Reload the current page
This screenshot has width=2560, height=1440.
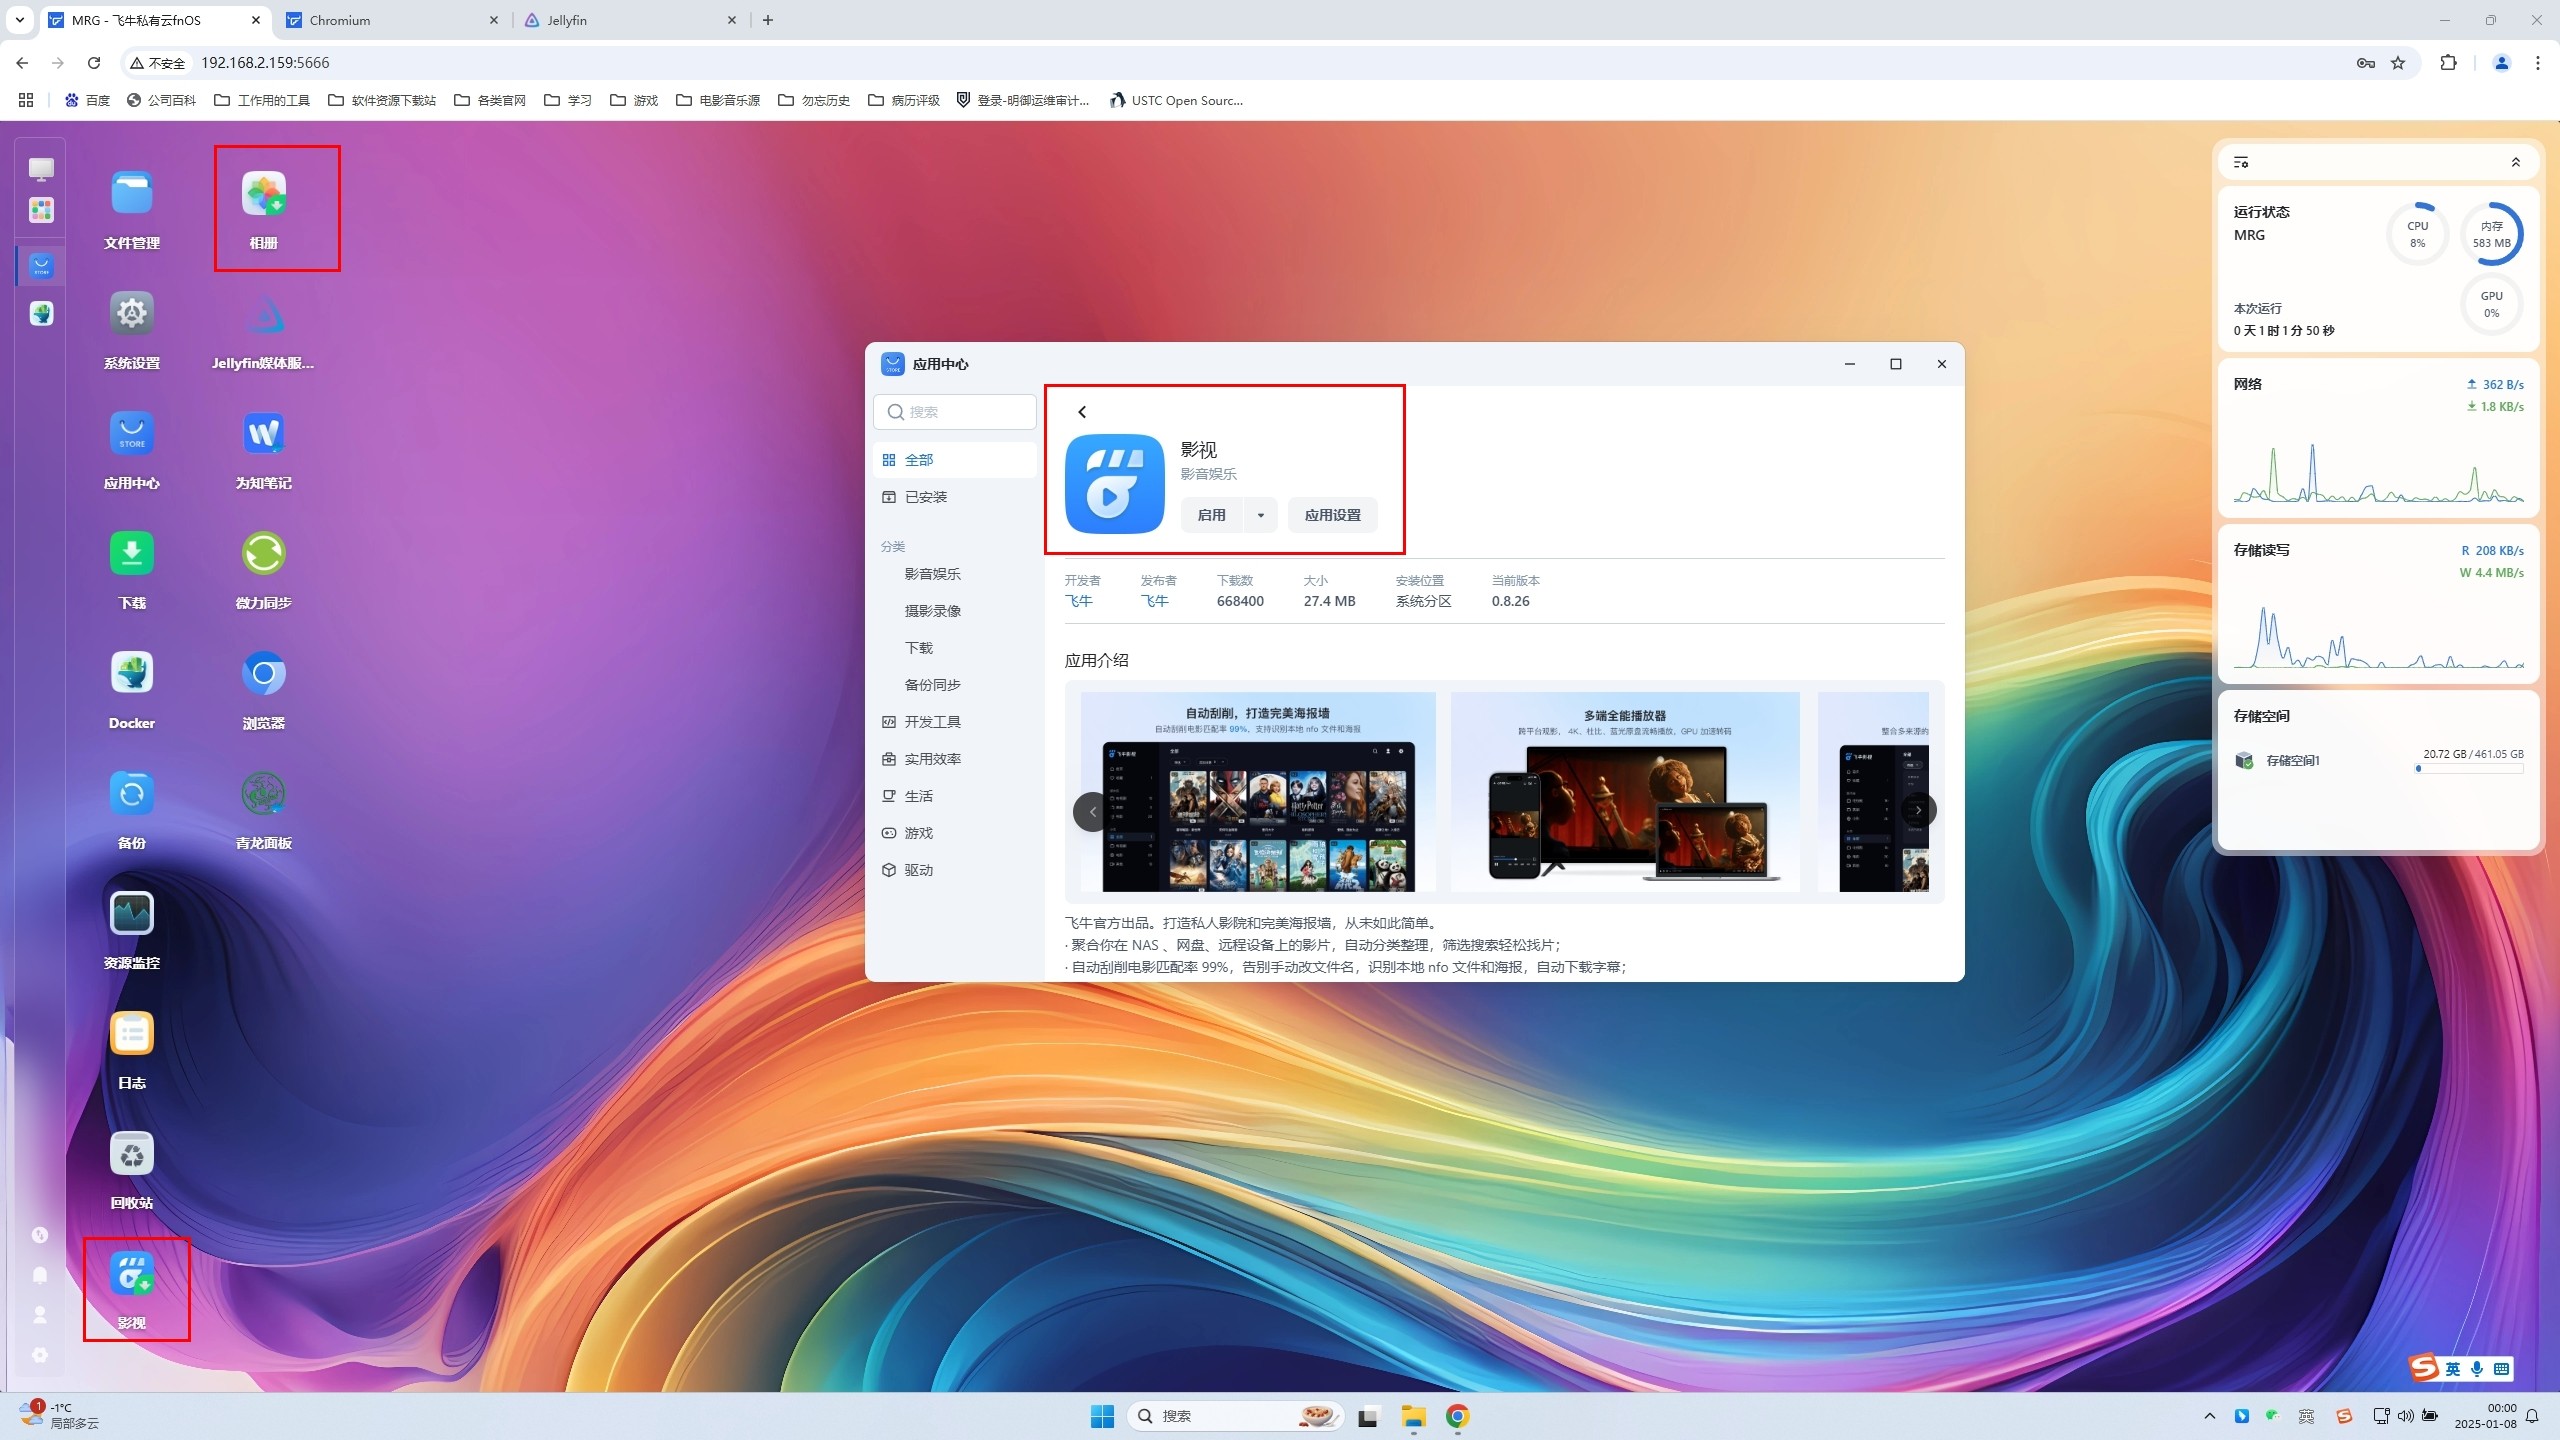(x=94, y=63)
